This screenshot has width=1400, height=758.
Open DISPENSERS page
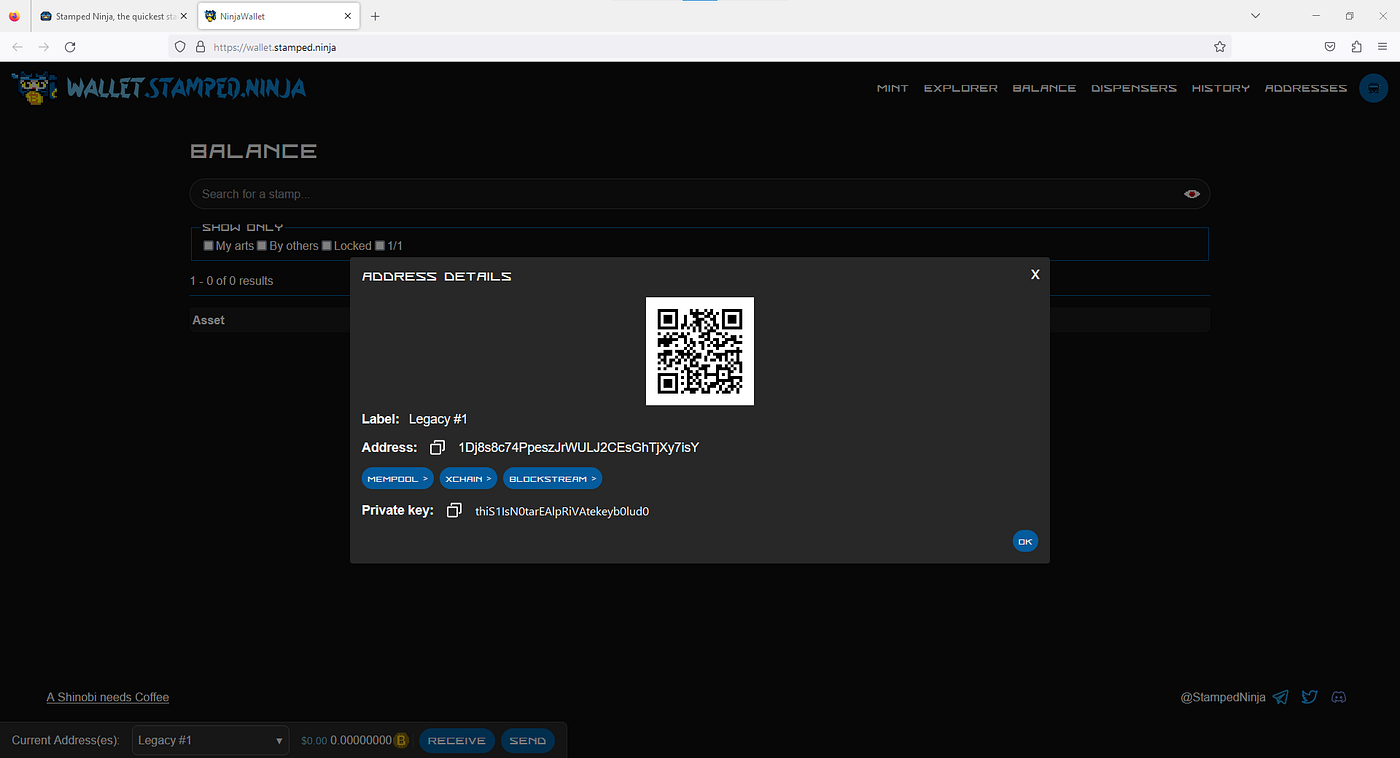[1134, 88]
